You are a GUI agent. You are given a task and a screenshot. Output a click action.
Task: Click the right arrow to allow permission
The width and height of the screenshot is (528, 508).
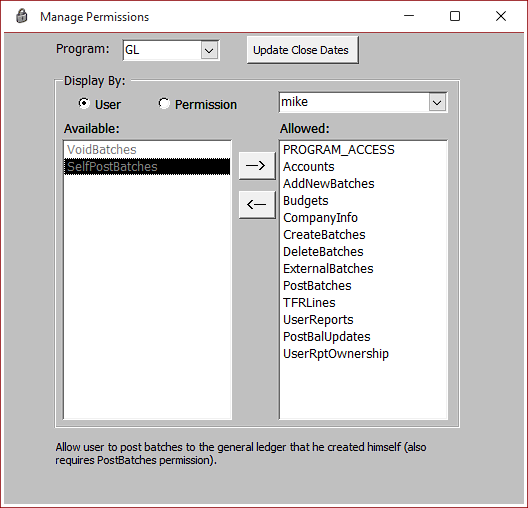pos(257,166)
